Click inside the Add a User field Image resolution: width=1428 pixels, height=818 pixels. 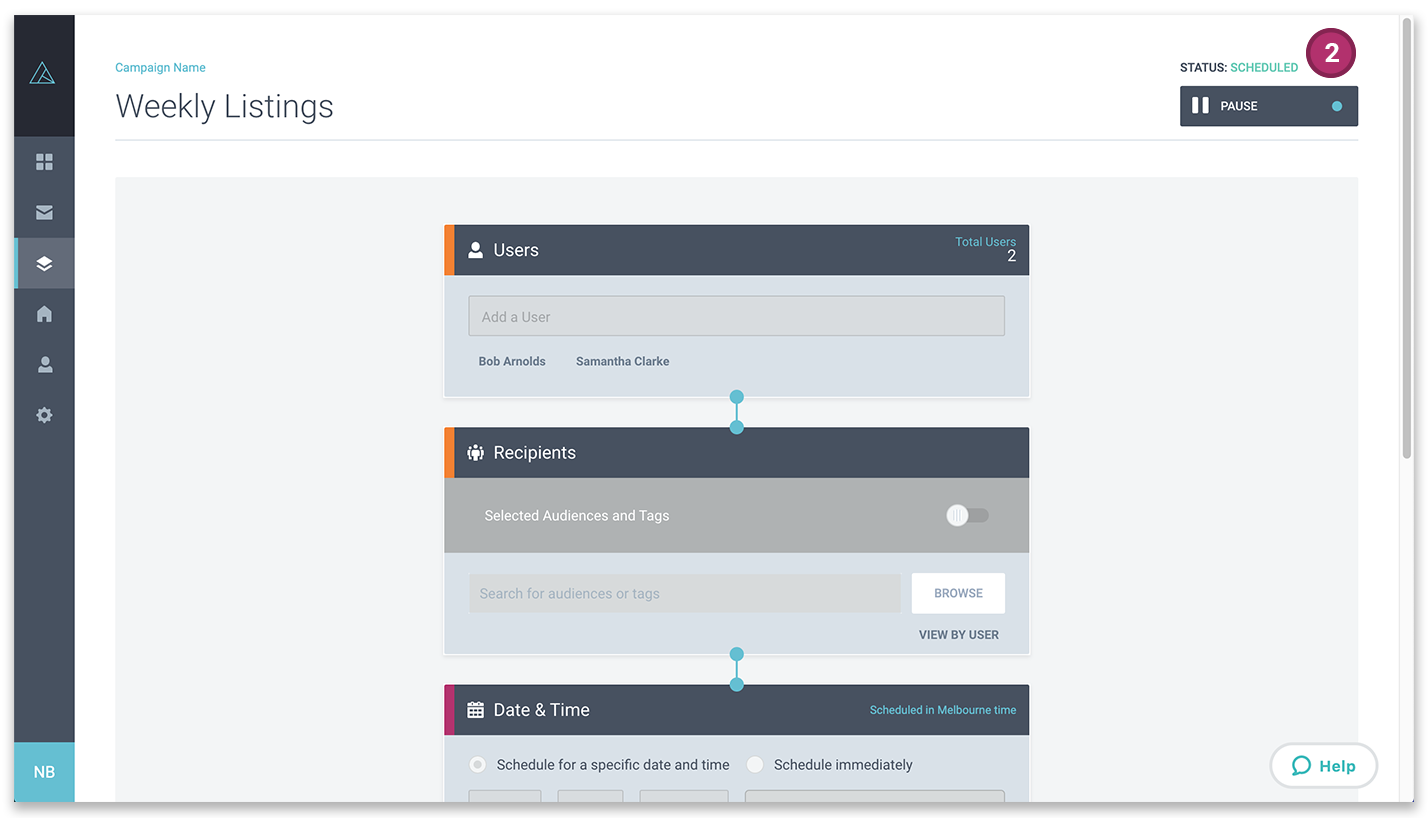pyautogui.click(x=736, y=315)
